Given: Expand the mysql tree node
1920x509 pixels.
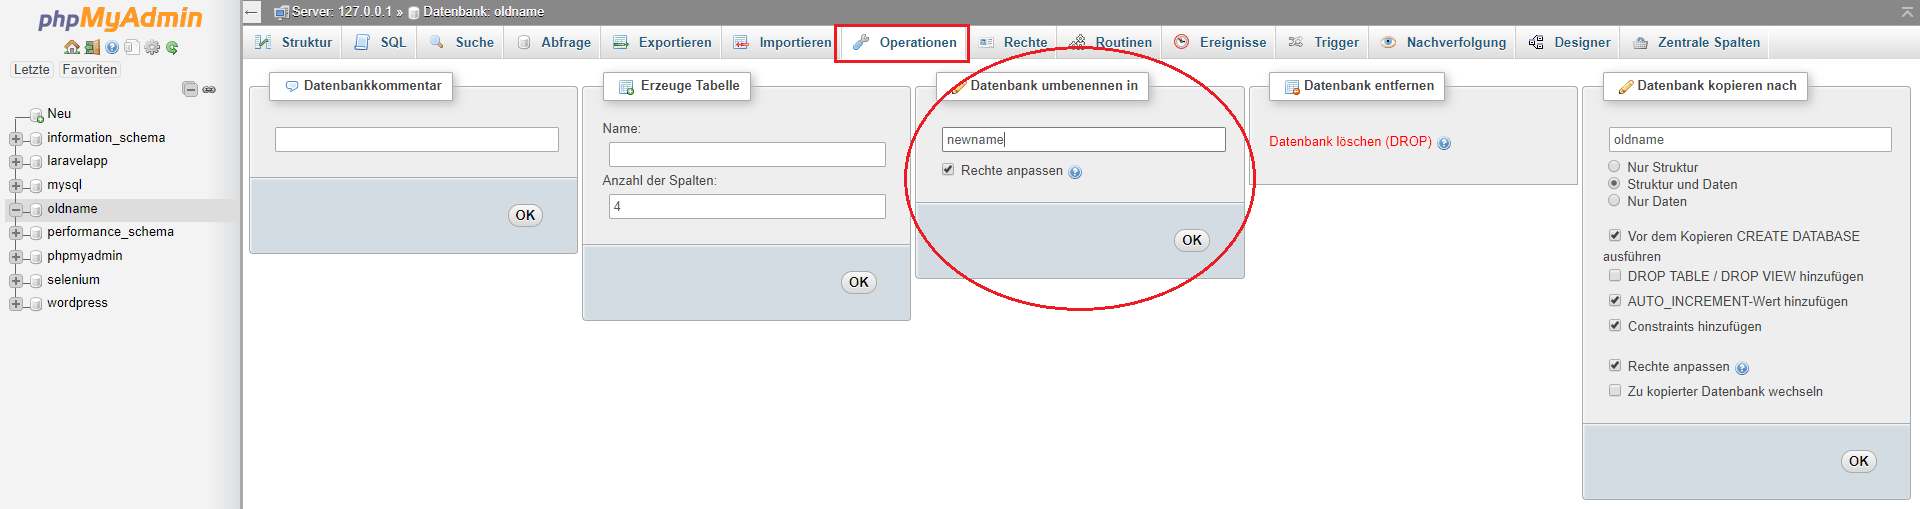Looking at the screenshot, I should click(15, 185).
